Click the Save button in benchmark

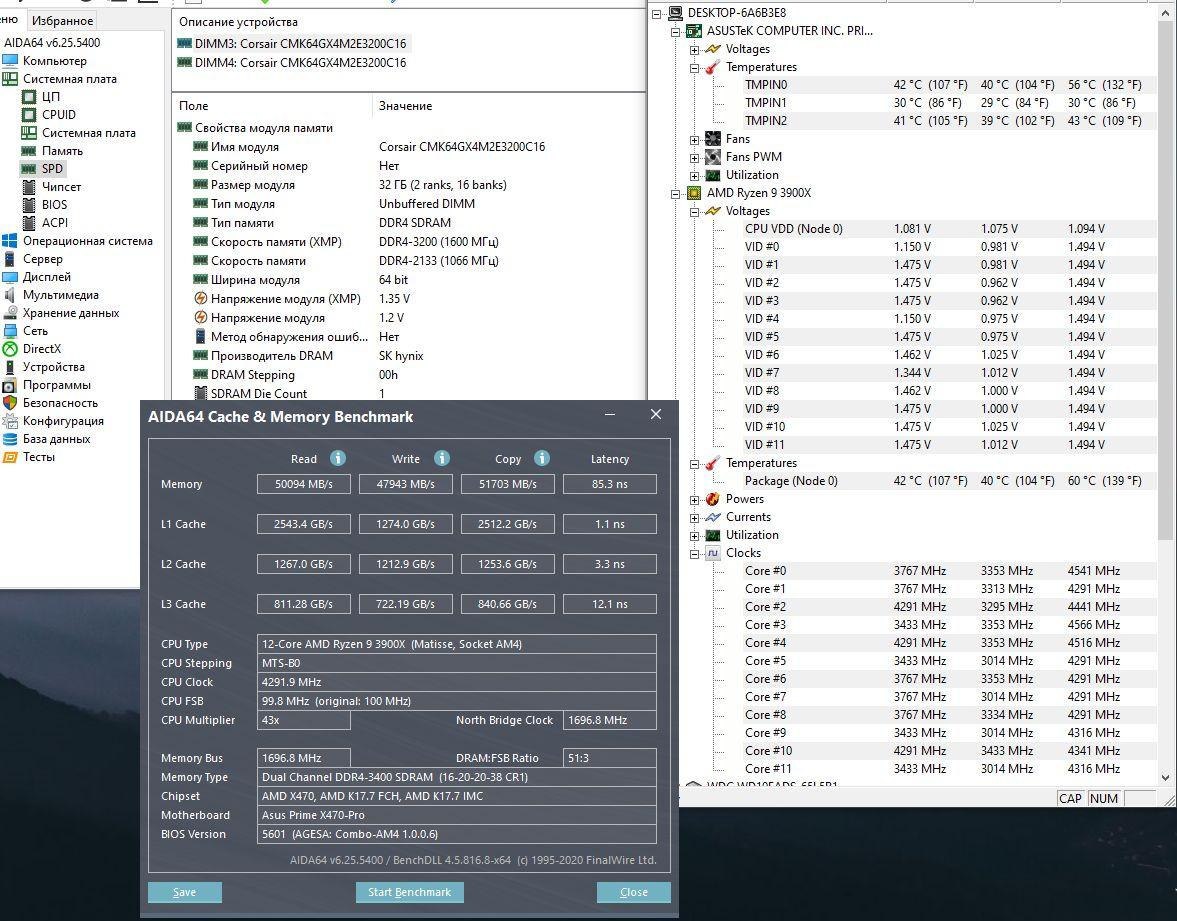185,892
